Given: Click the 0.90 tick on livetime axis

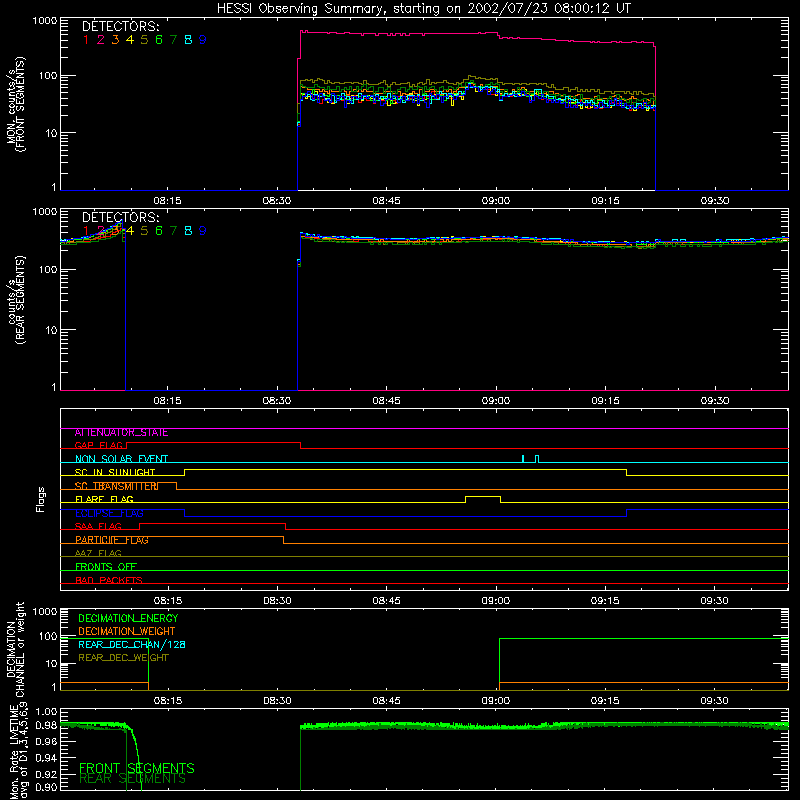Looking at the screenshot, I should click(x=46, y=787).
